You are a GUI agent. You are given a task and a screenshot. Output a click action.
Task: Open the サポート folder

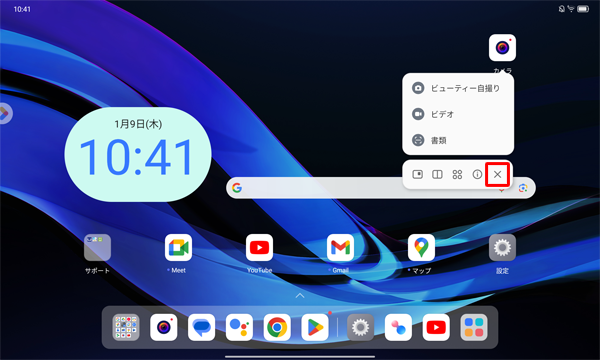click(97, 248)
